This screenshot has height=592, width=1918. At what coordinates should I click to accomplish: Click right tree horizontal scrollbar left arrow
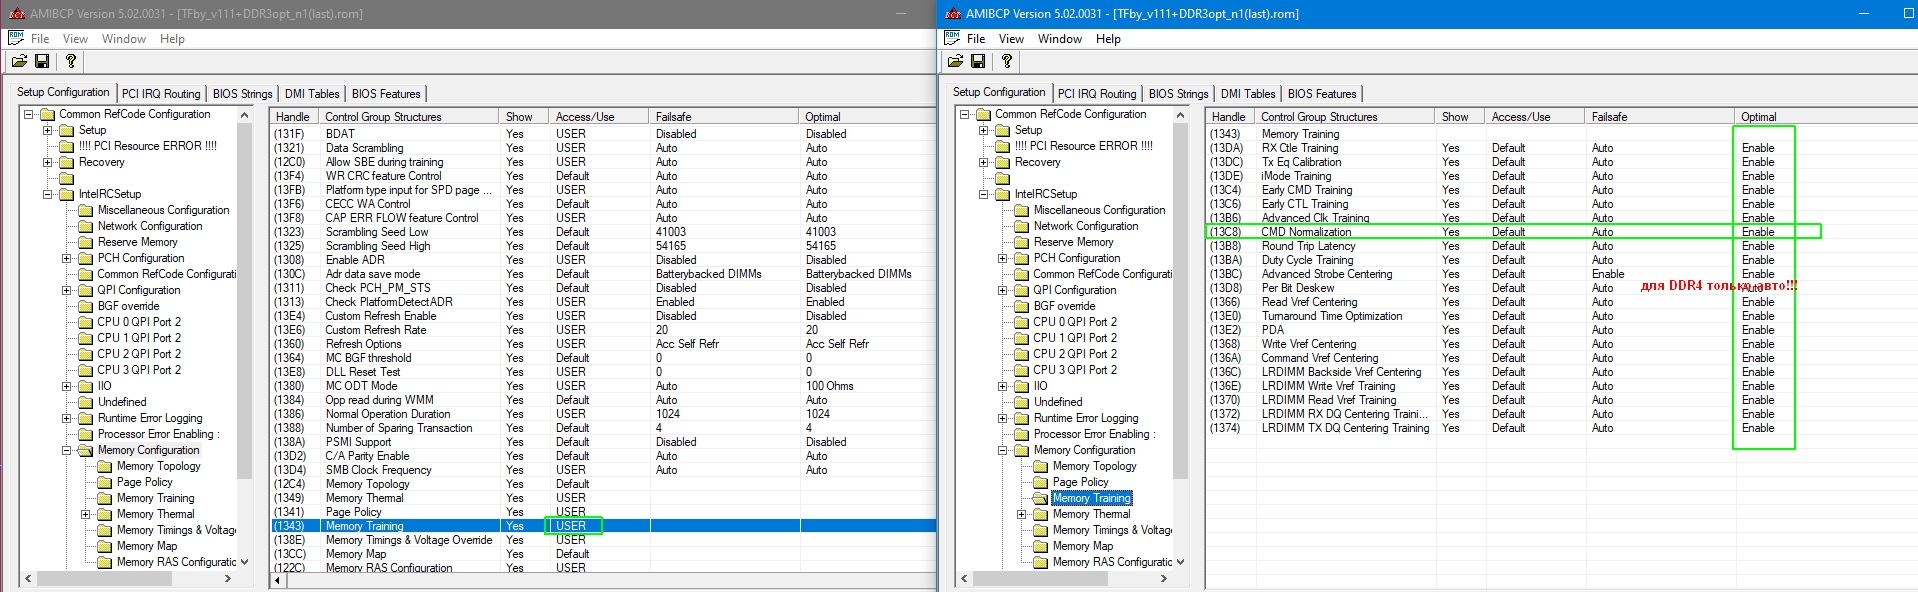coord(964,578)
